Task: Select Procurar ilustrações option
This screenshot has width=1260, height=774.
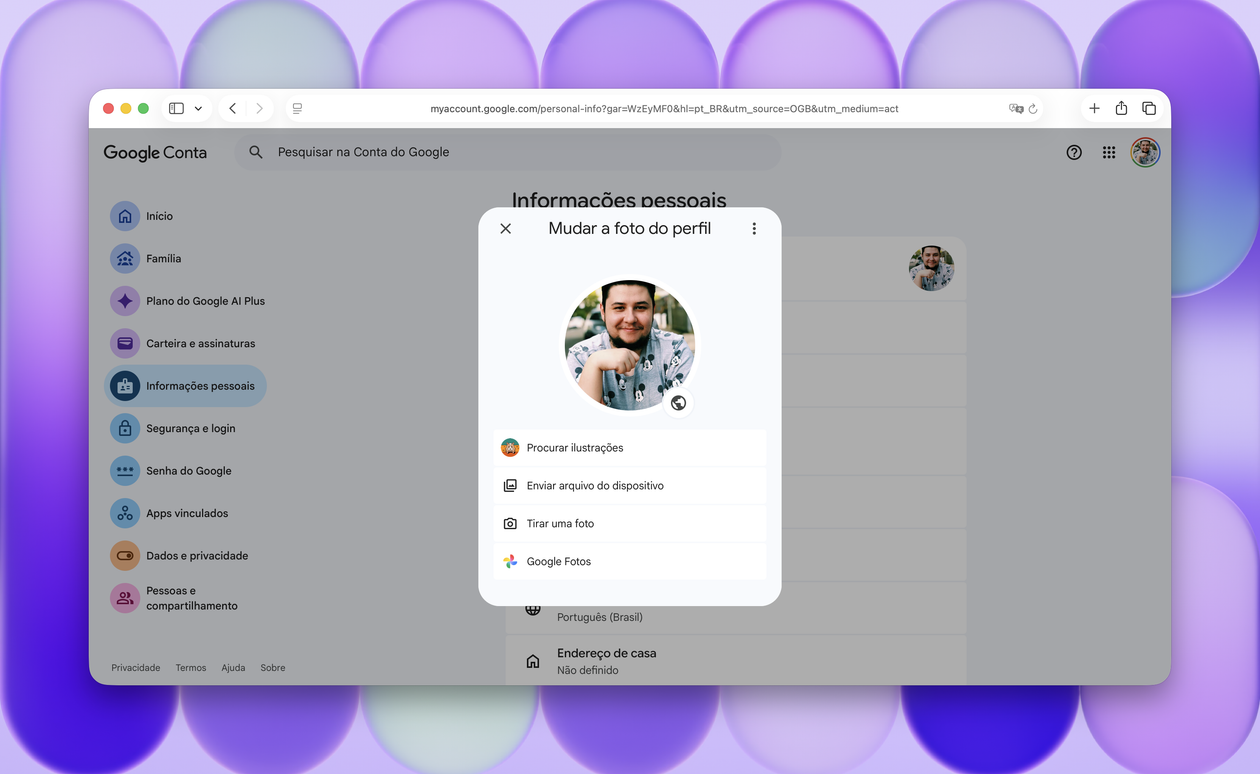Action: pyautogui.click(x=630, y=448)
